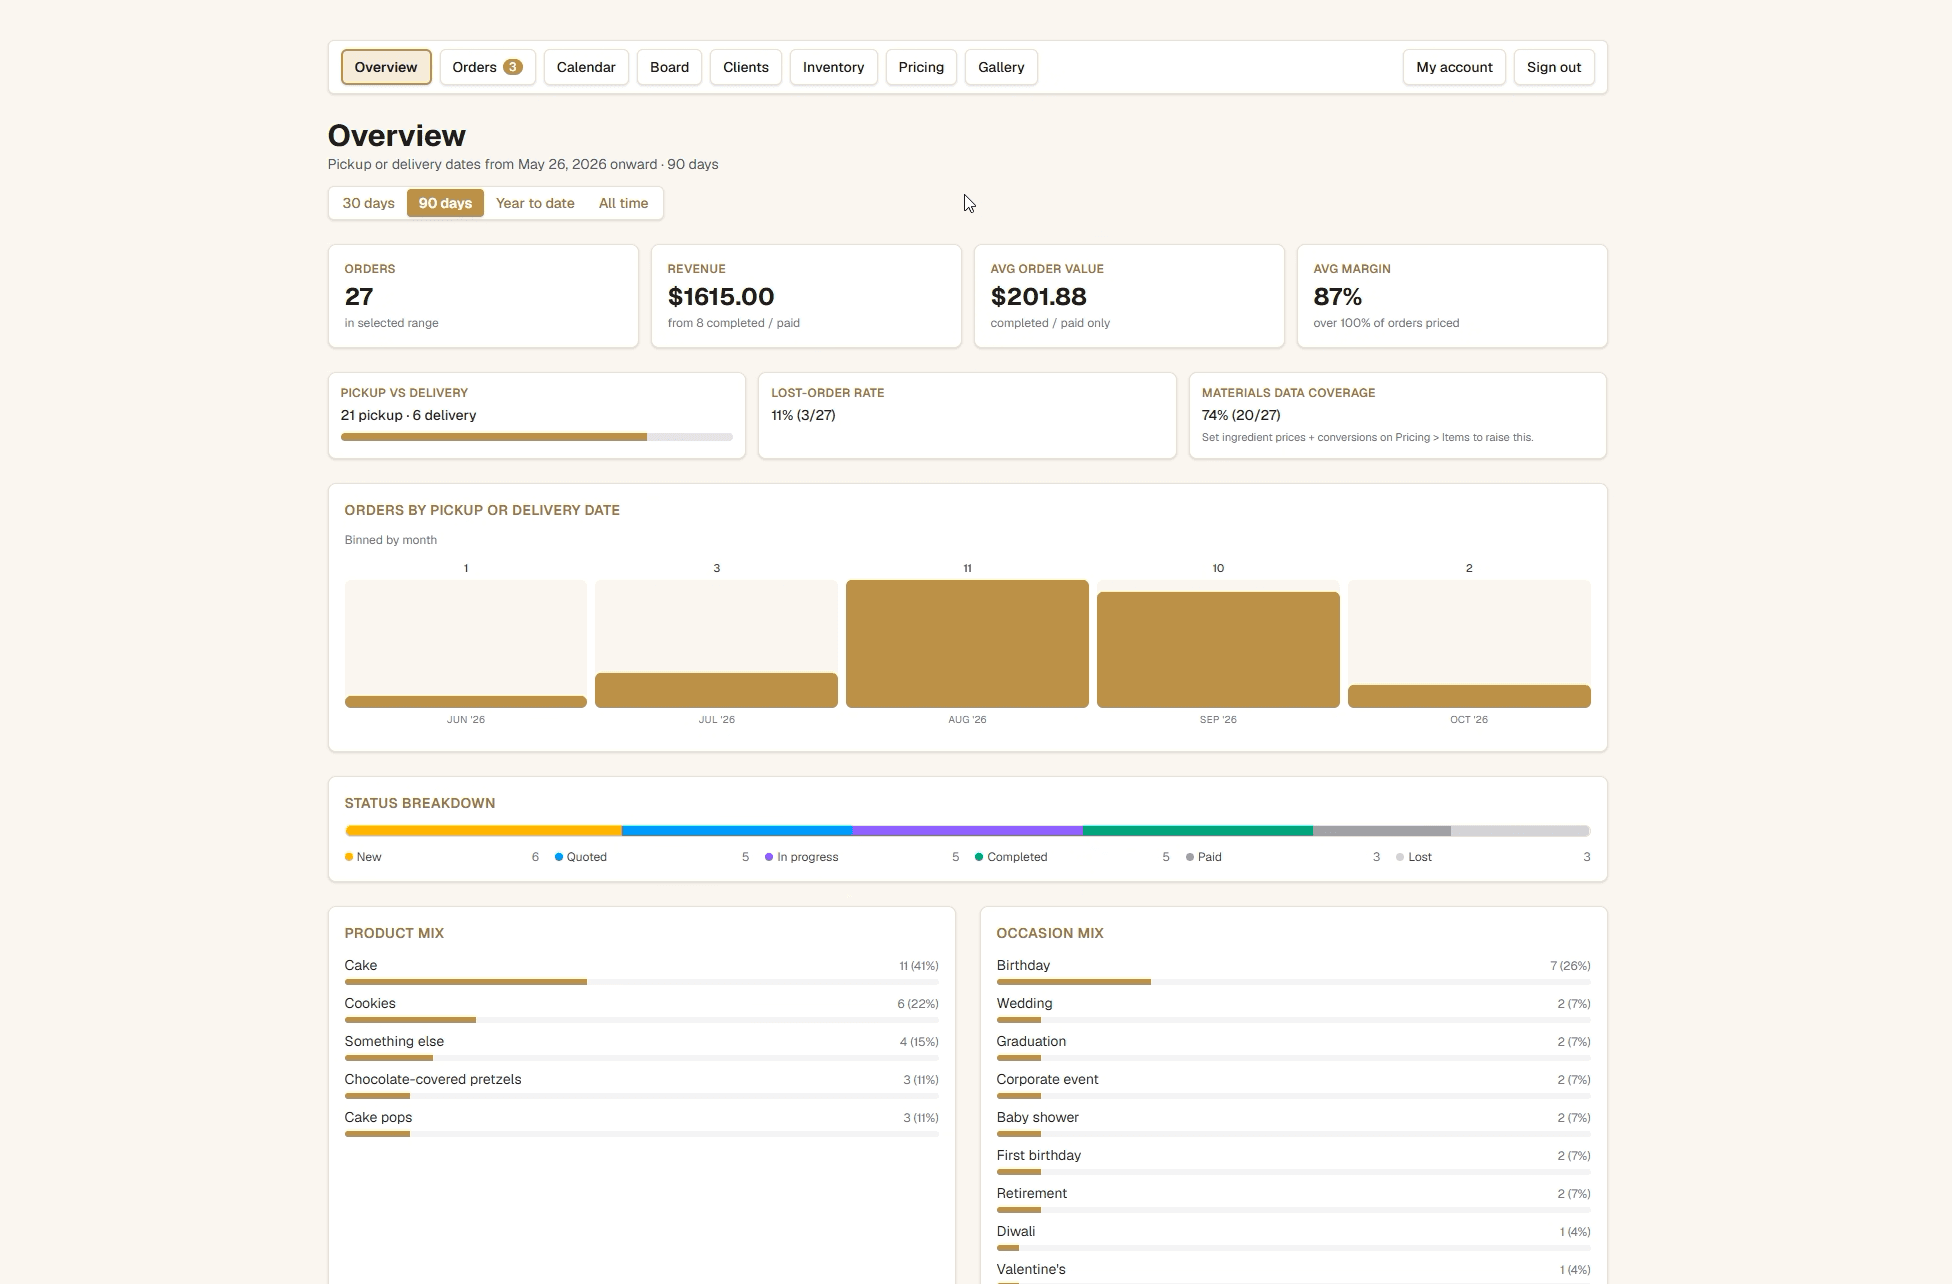Click the OCT '26 chart bar
Viewport: 1952px width, 1284px height.
coord(1469,696)
